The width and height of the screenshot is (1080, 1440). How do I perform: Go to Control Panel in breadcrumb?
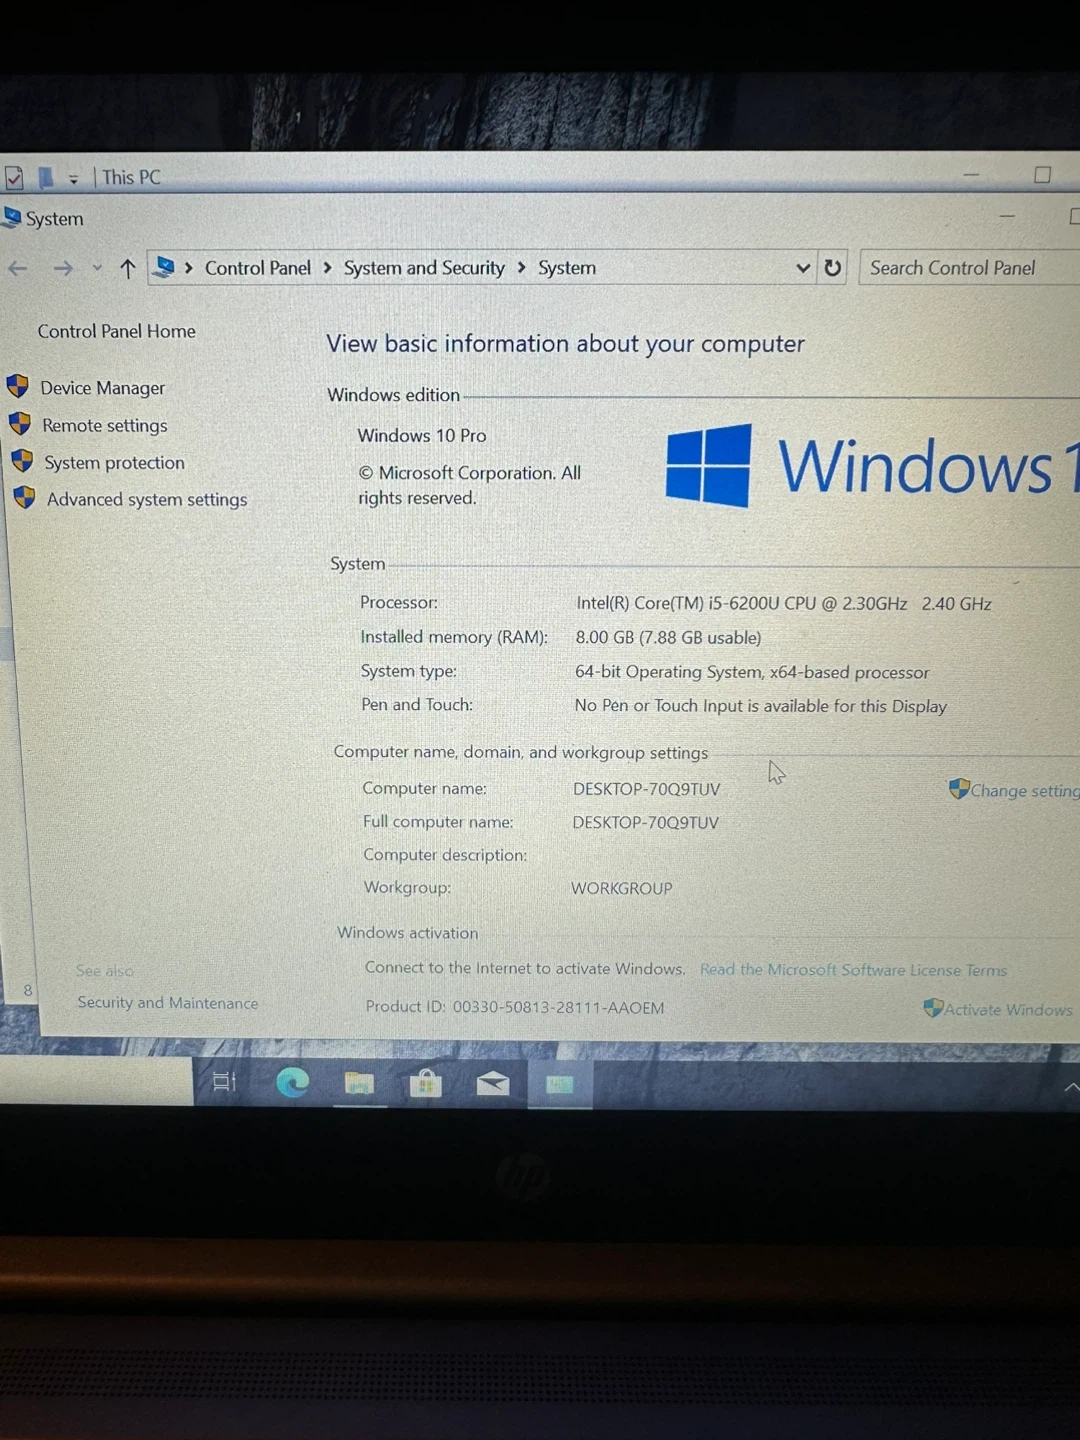click(x=258, y=268)
